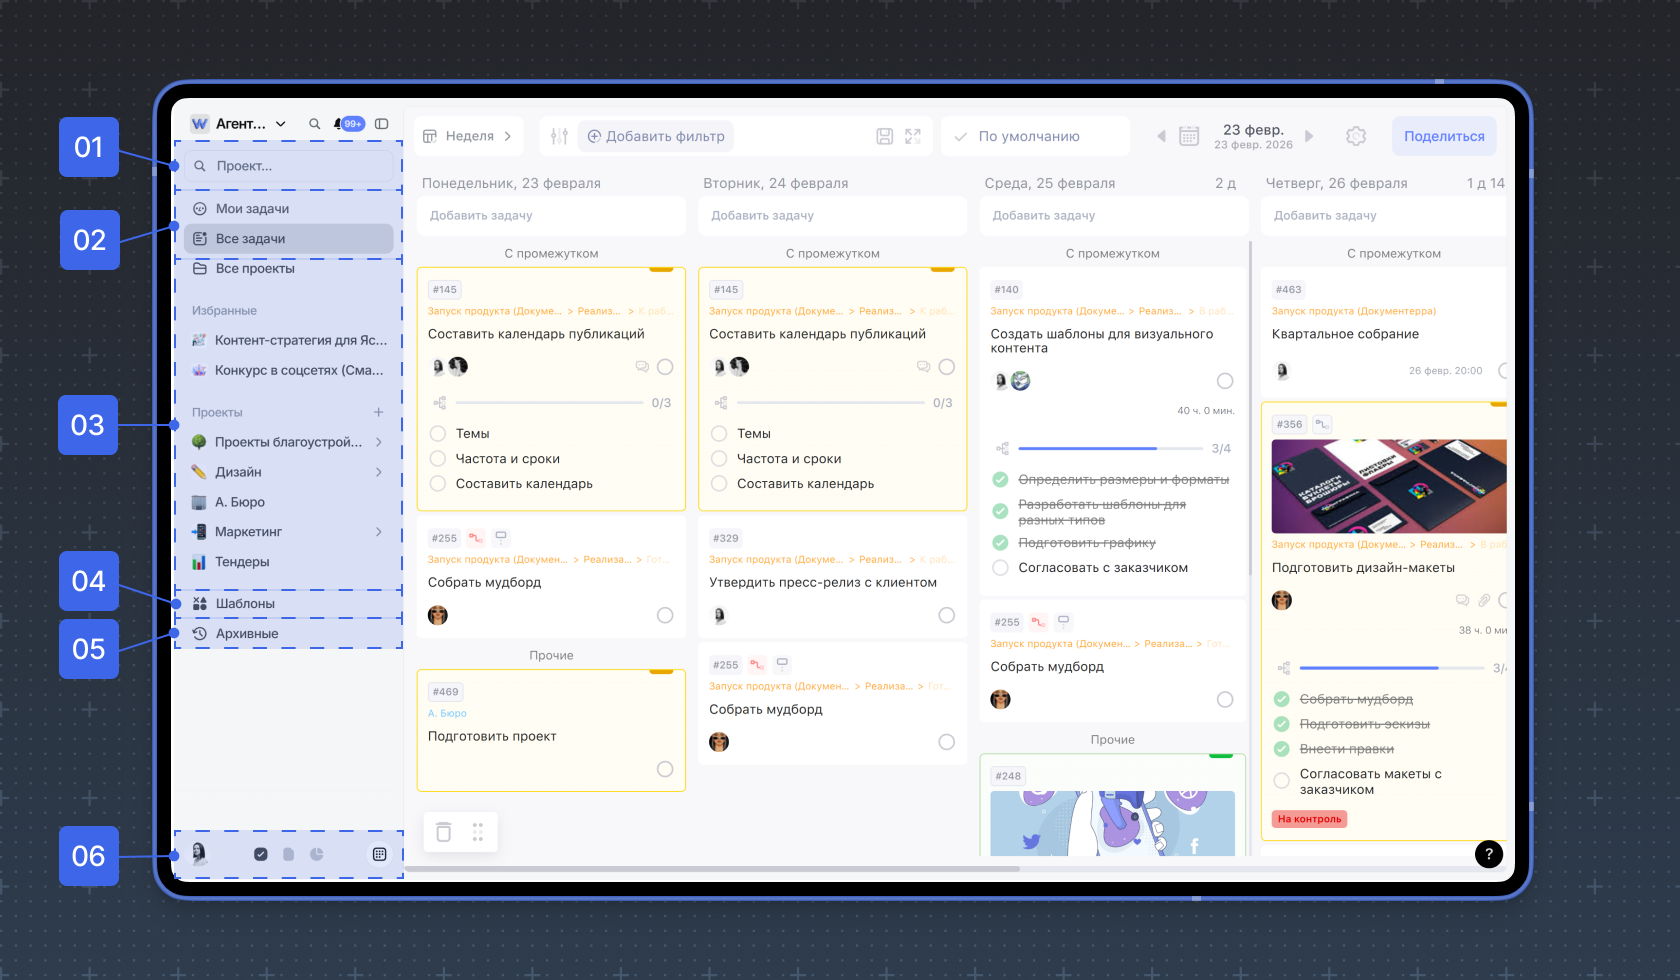Image resolution: width=1680 pixels, height=980 pixels.
Task: Check the 'Темы' subtask in Monday's card
Action: tap(438, 434)
